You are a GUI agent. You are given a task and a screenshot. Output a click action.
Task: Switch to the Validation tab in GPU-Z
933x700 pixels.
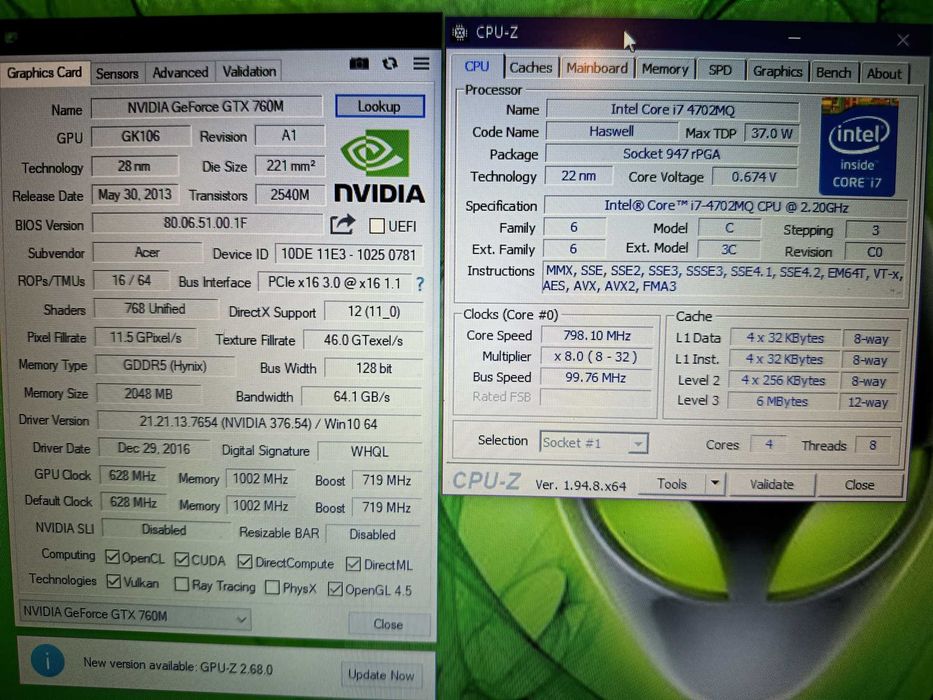tap(249, 71)
